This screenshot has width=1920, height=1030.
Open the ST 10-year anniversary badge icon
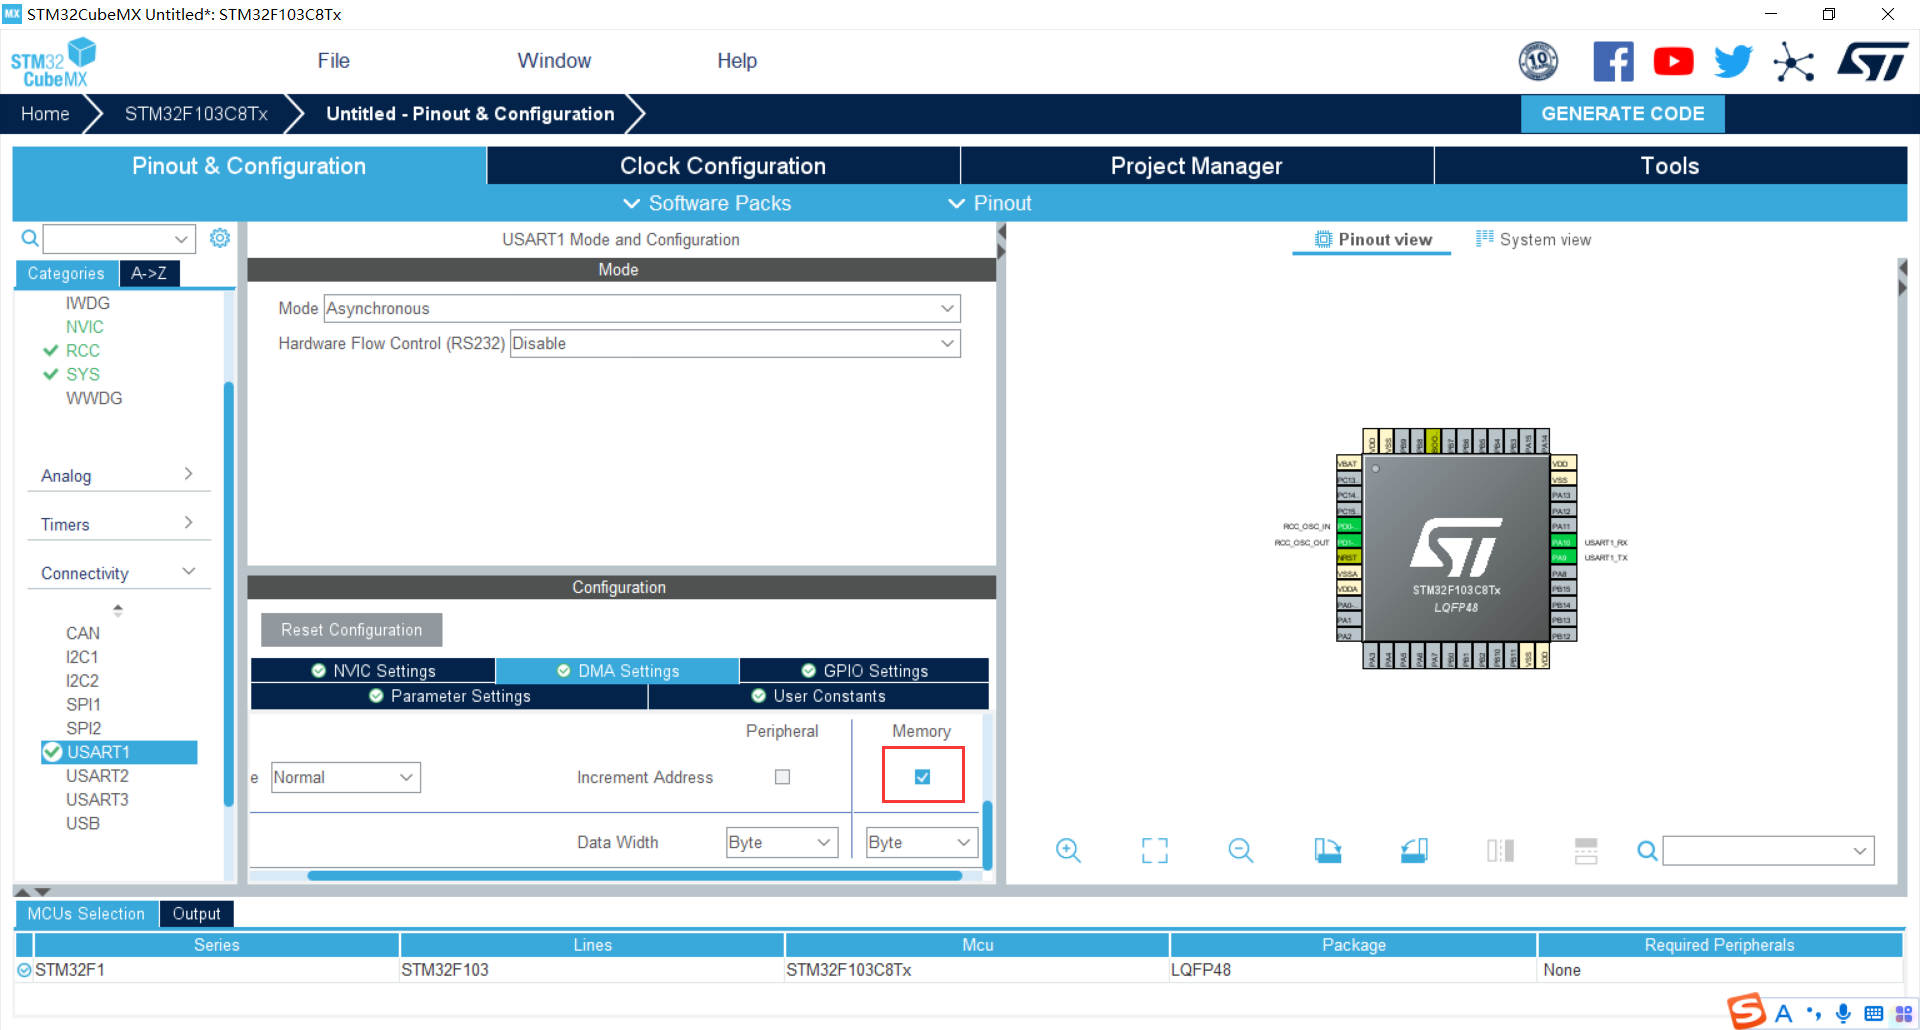[x=1538, y=62]
